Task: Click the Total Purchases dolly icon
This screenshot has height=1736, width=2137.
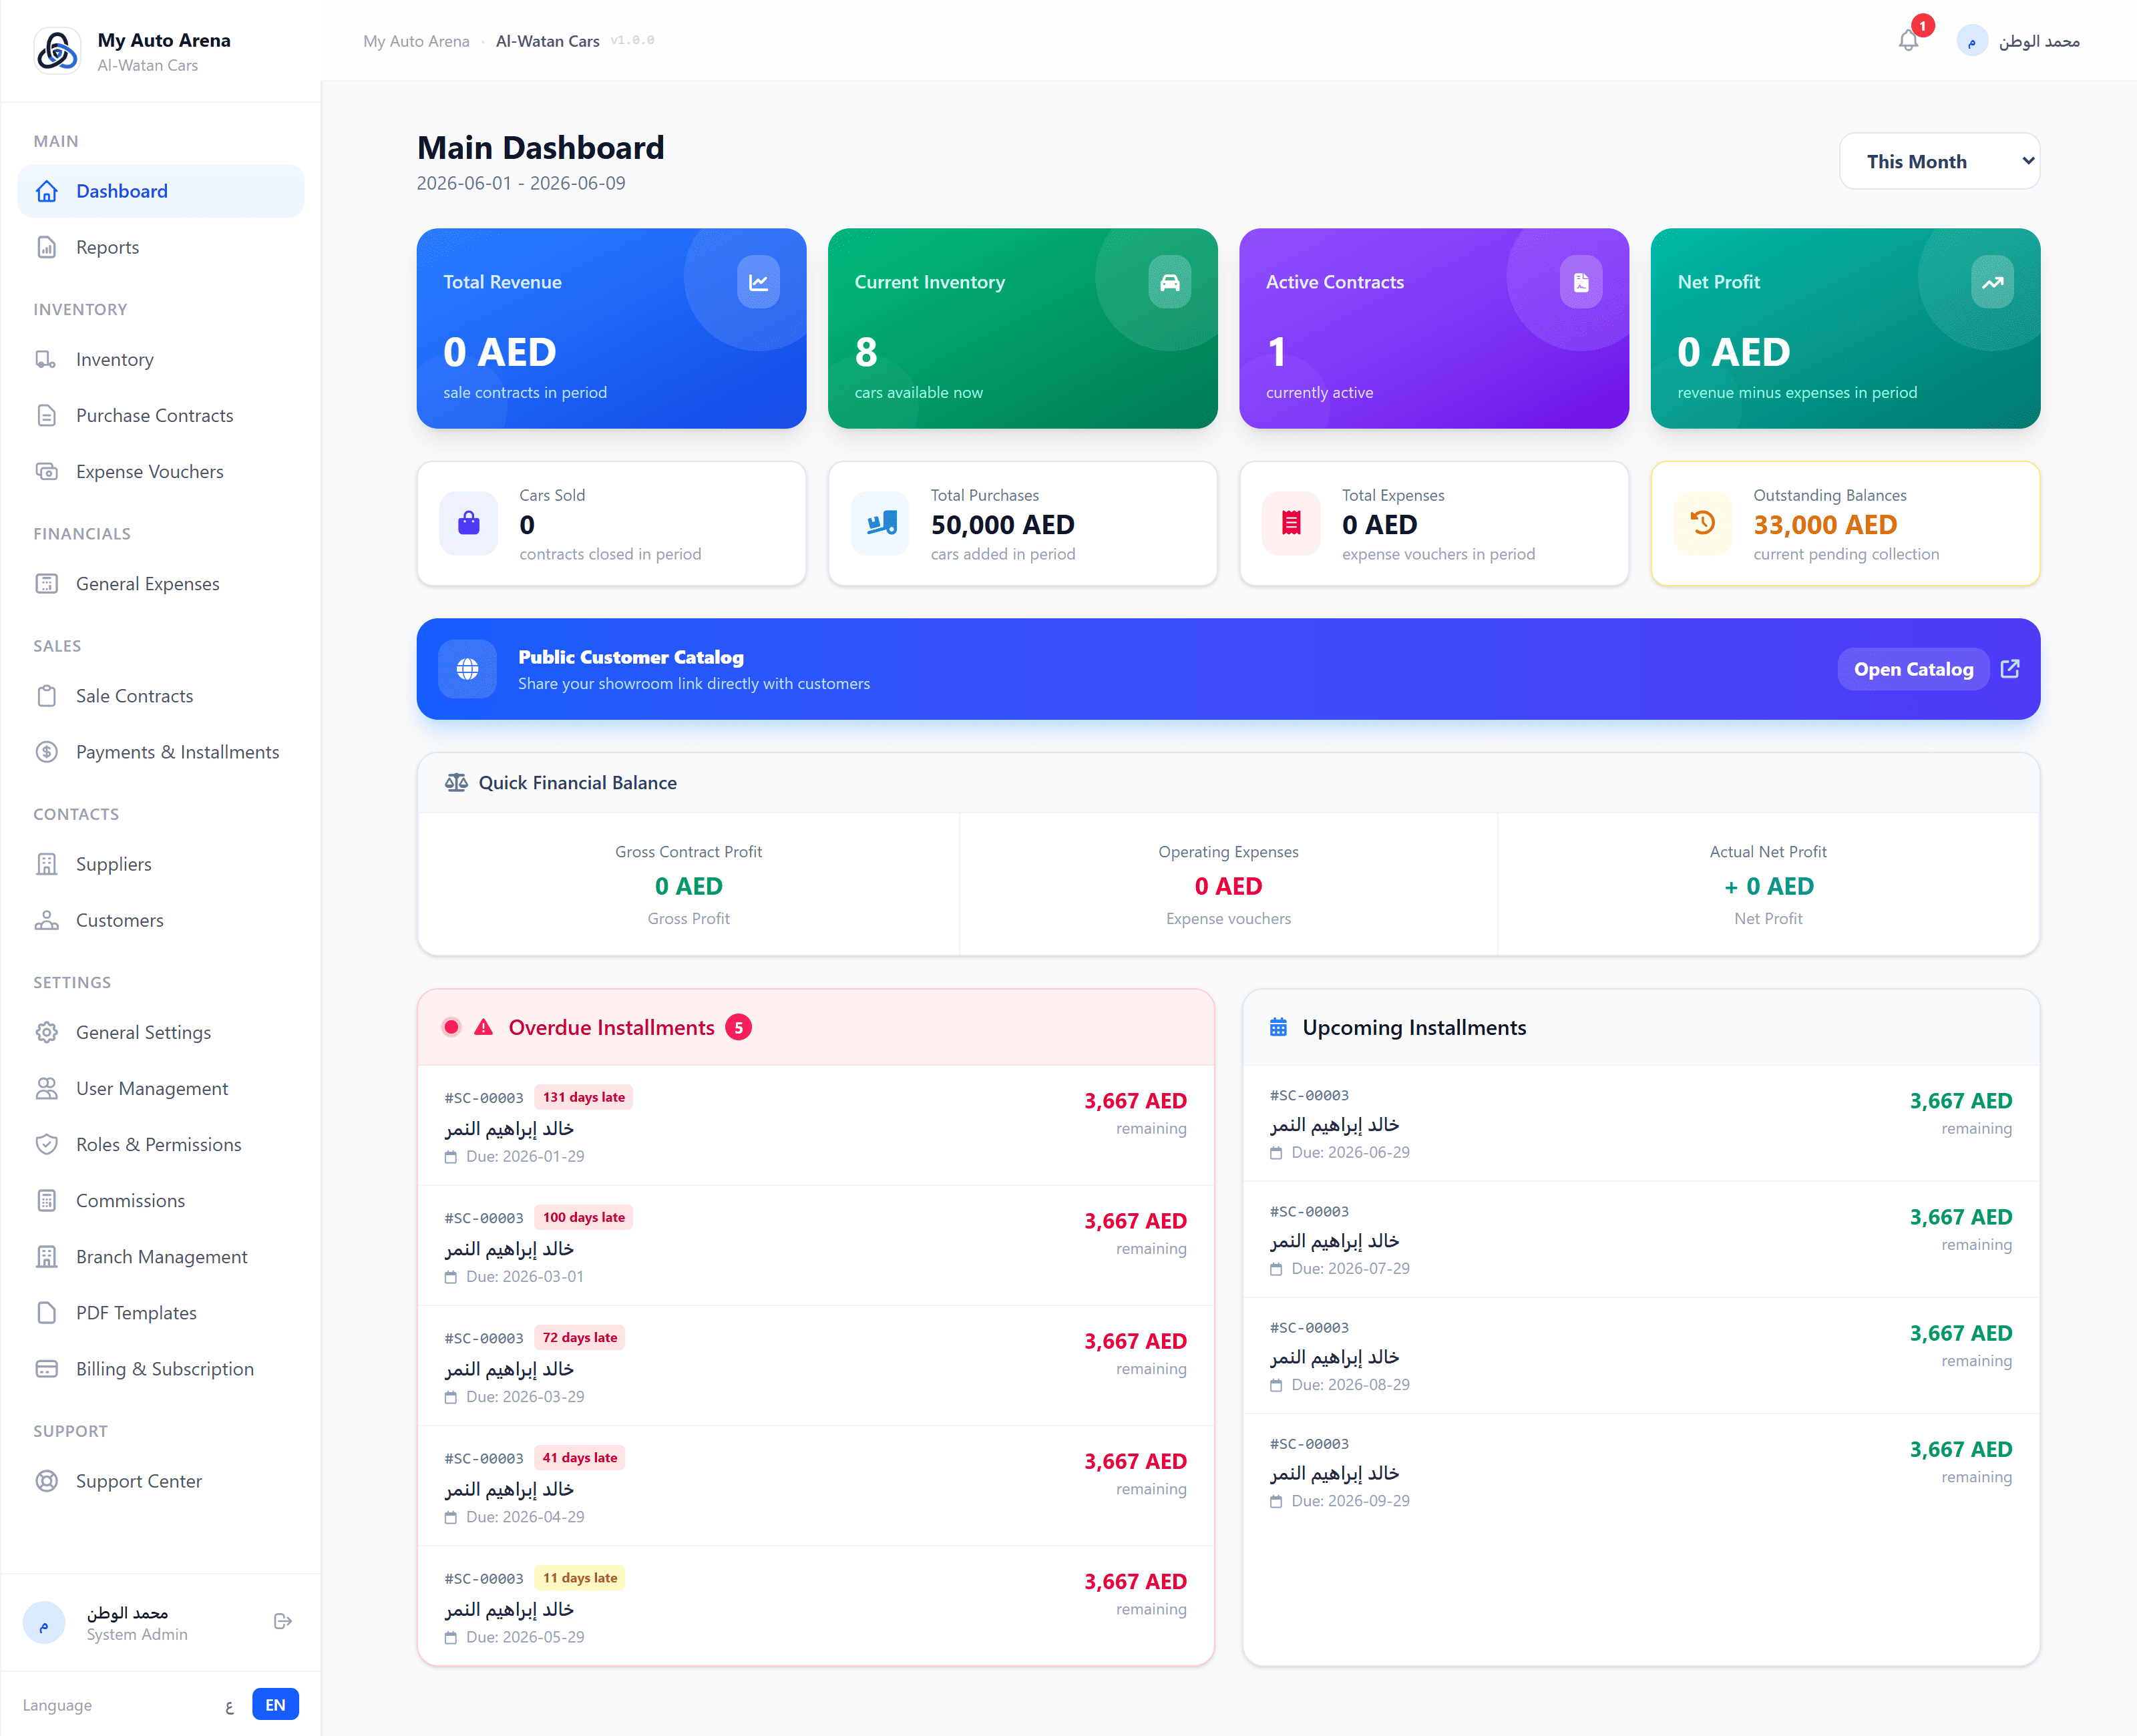Action: pyautogui.click(x=880, y=523)
